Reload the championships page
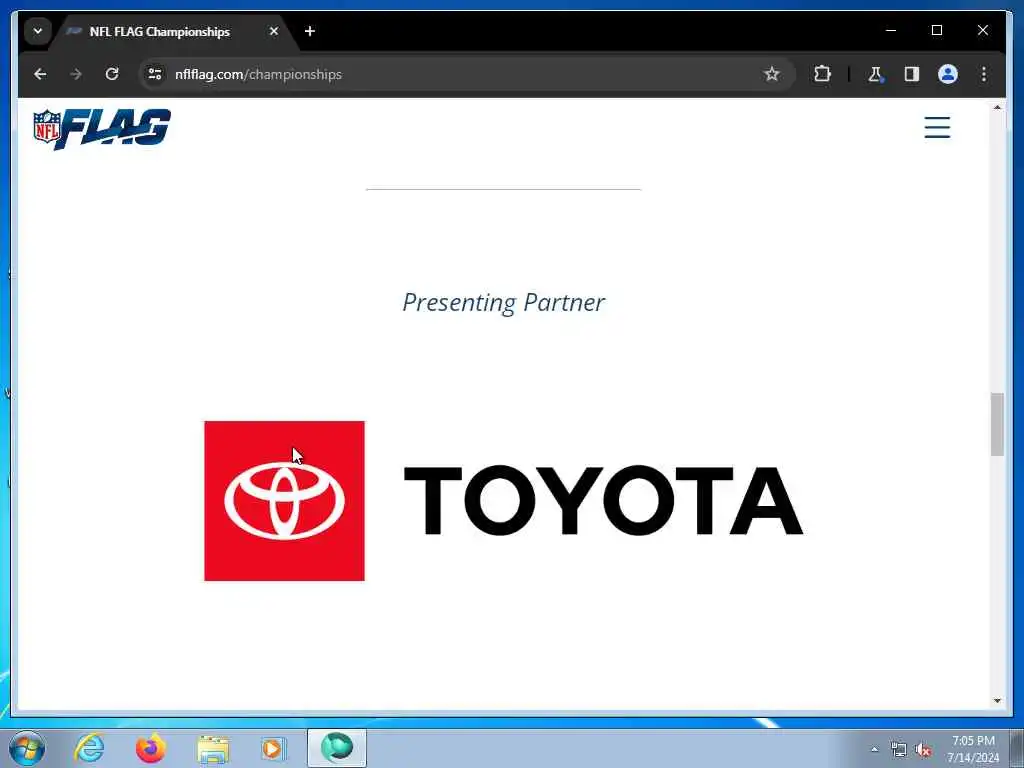This screenshot has width=1024, height=768. (112, 74)
